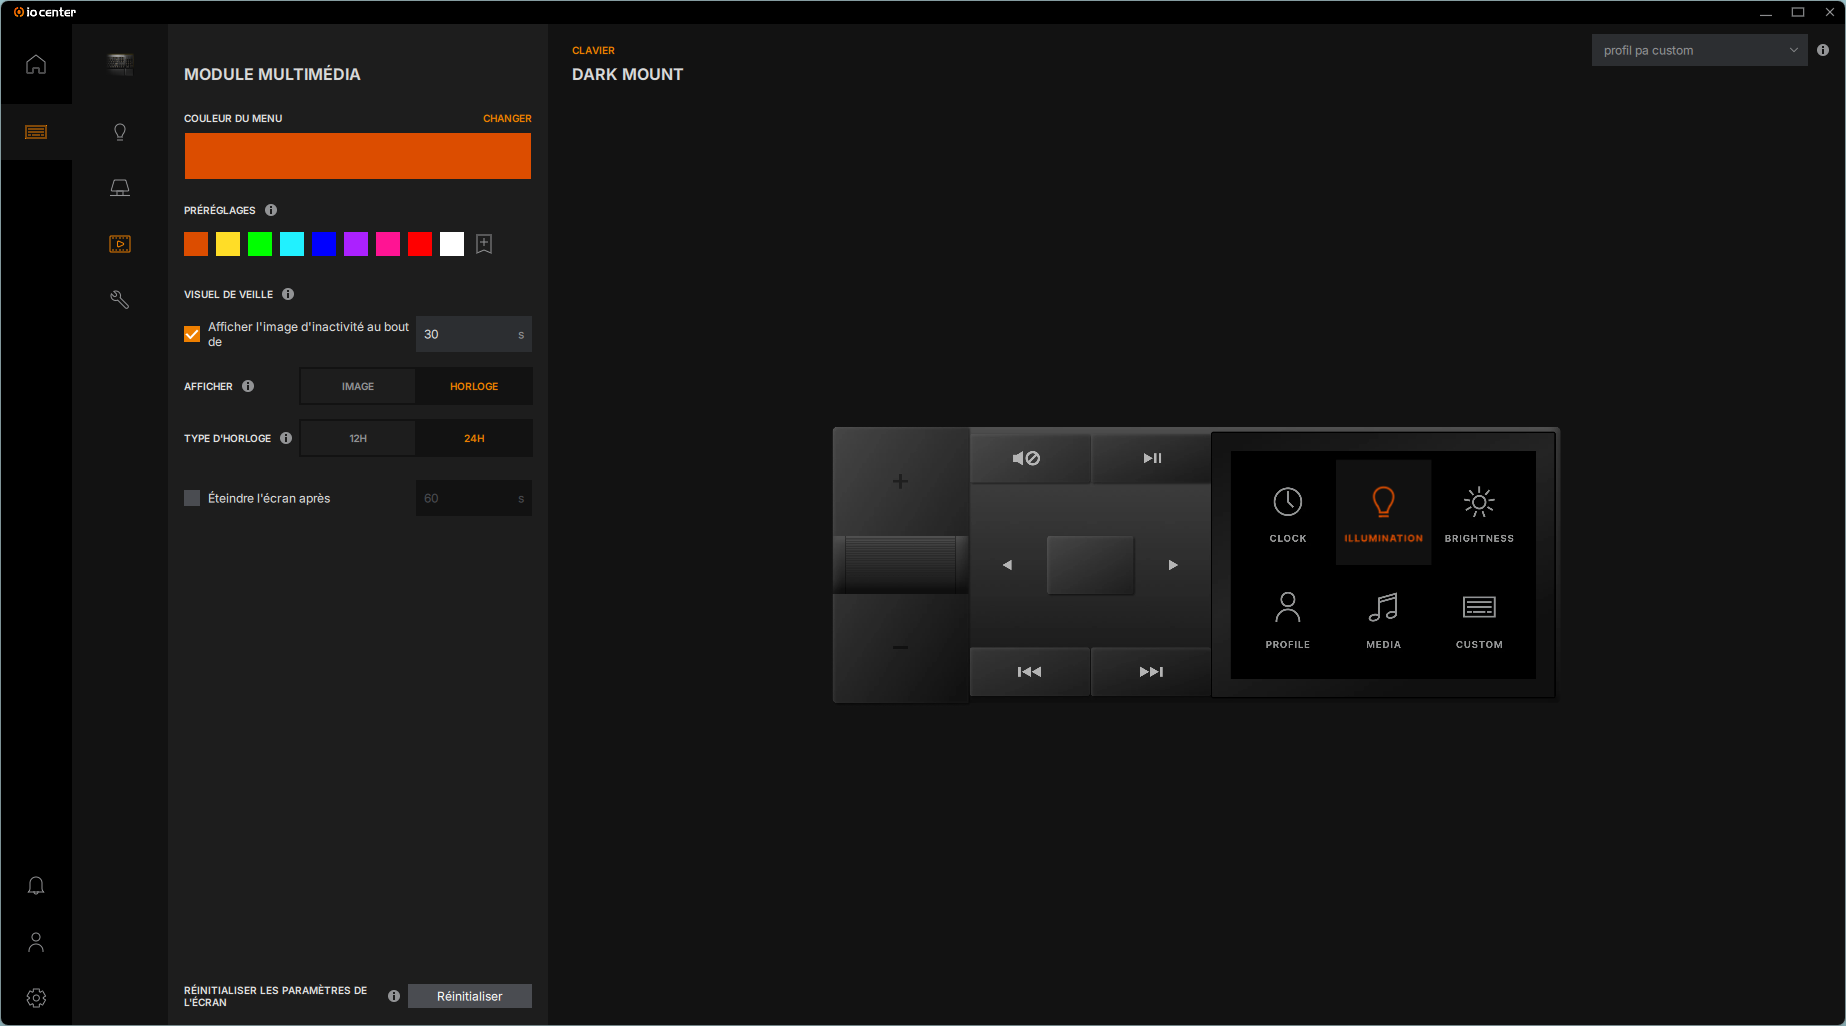The image size is (1846, 1026).
Task: Open the user account icon
Action: 36,942
